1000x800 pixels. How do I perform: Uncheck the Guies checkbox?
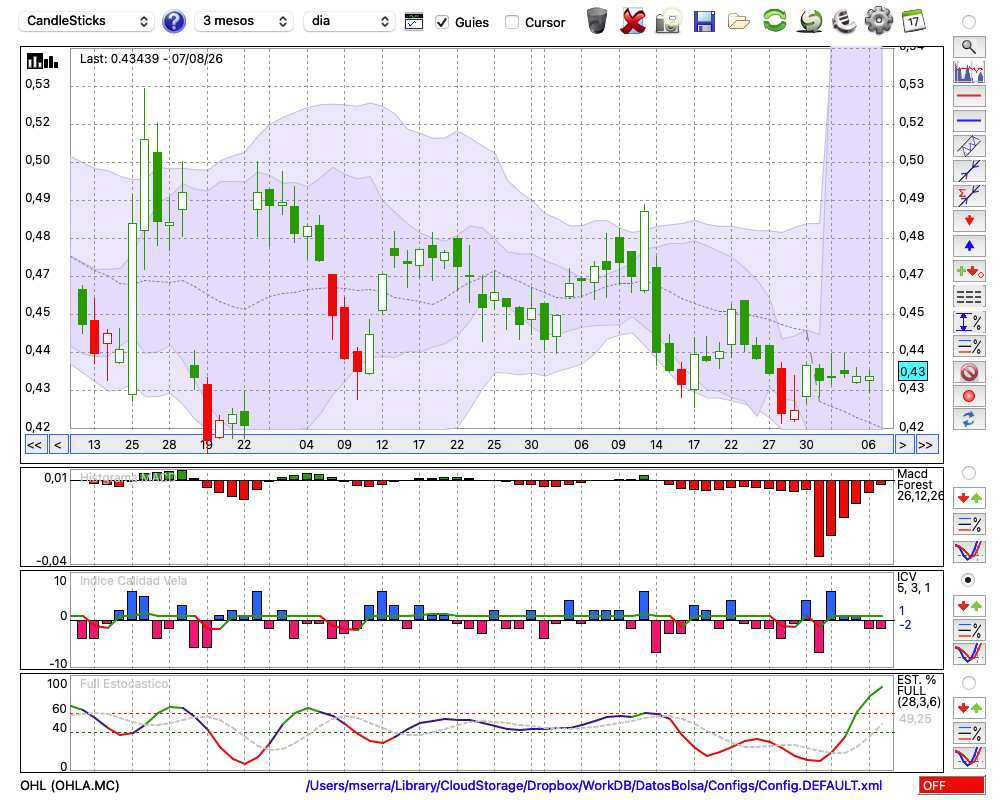[x=442, y=22]
